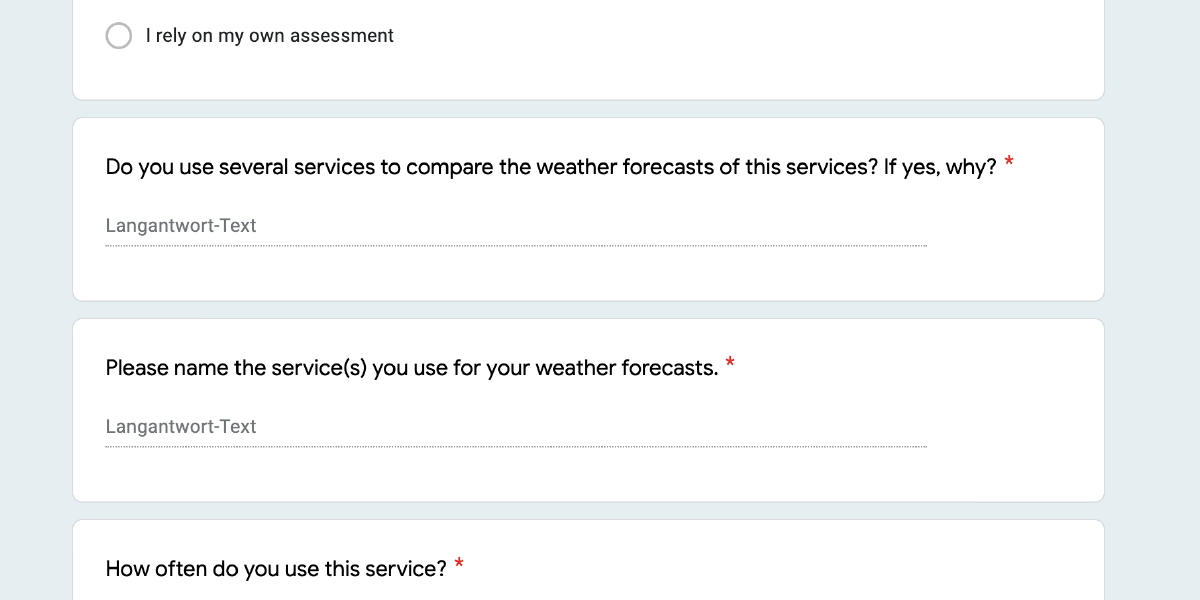Select the "I rely on my own assessment" radio button

coord(119,36)
